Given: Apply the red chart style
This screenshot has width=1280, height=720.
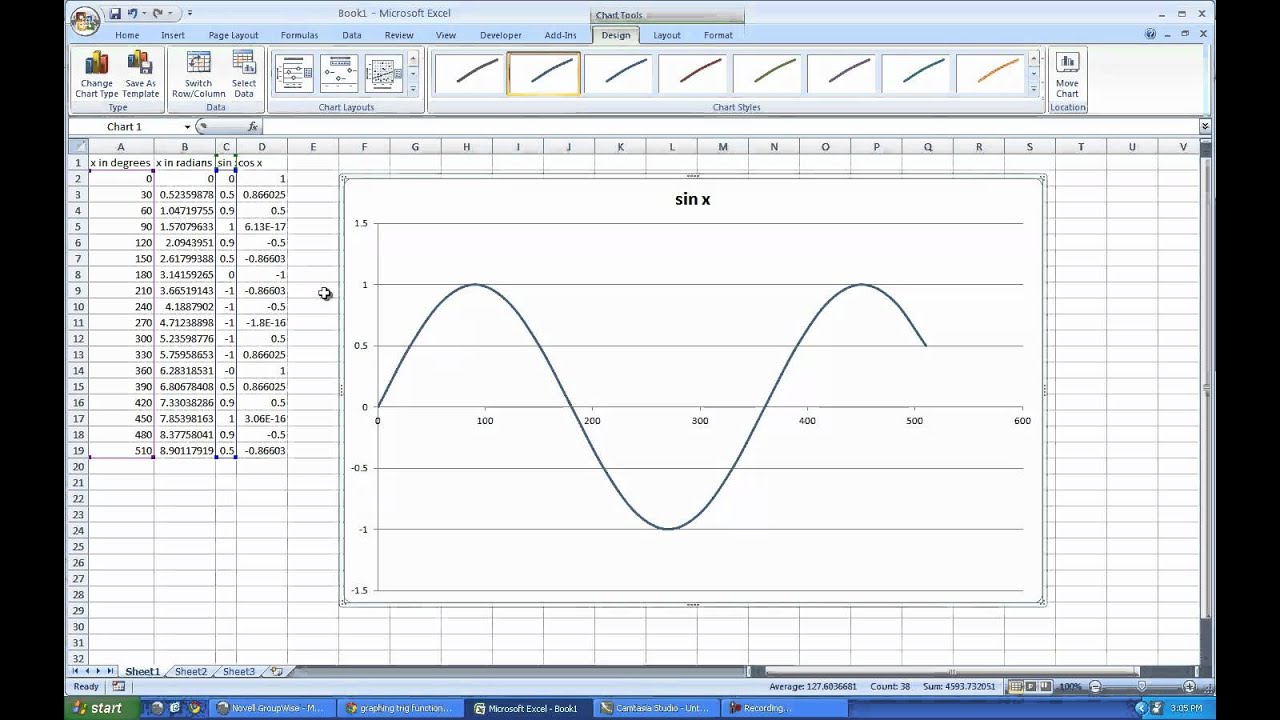Looking at the screenshot, I should (693, 74).
